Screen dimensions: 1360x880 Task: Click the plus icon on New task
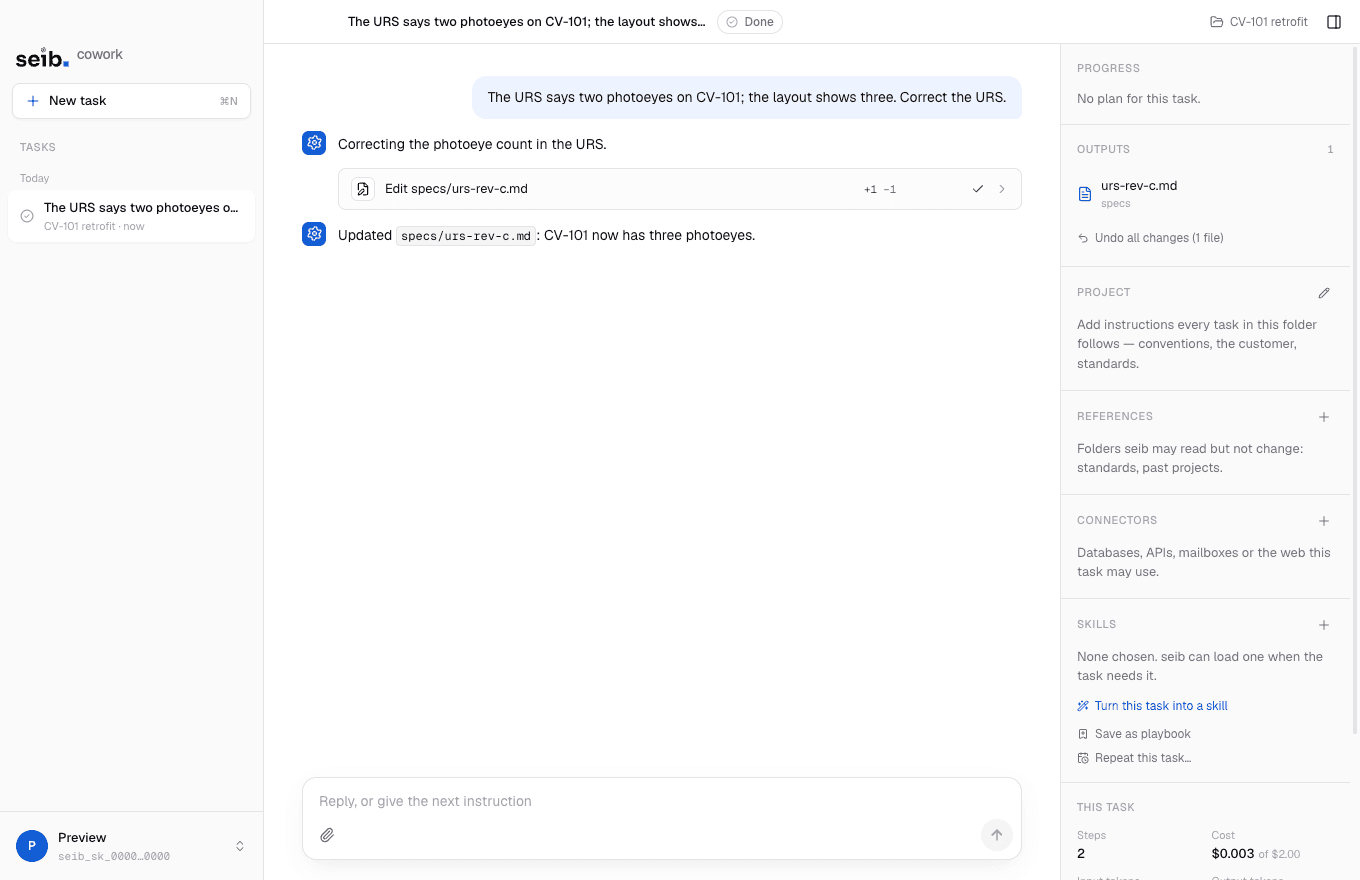pos(33,101)
